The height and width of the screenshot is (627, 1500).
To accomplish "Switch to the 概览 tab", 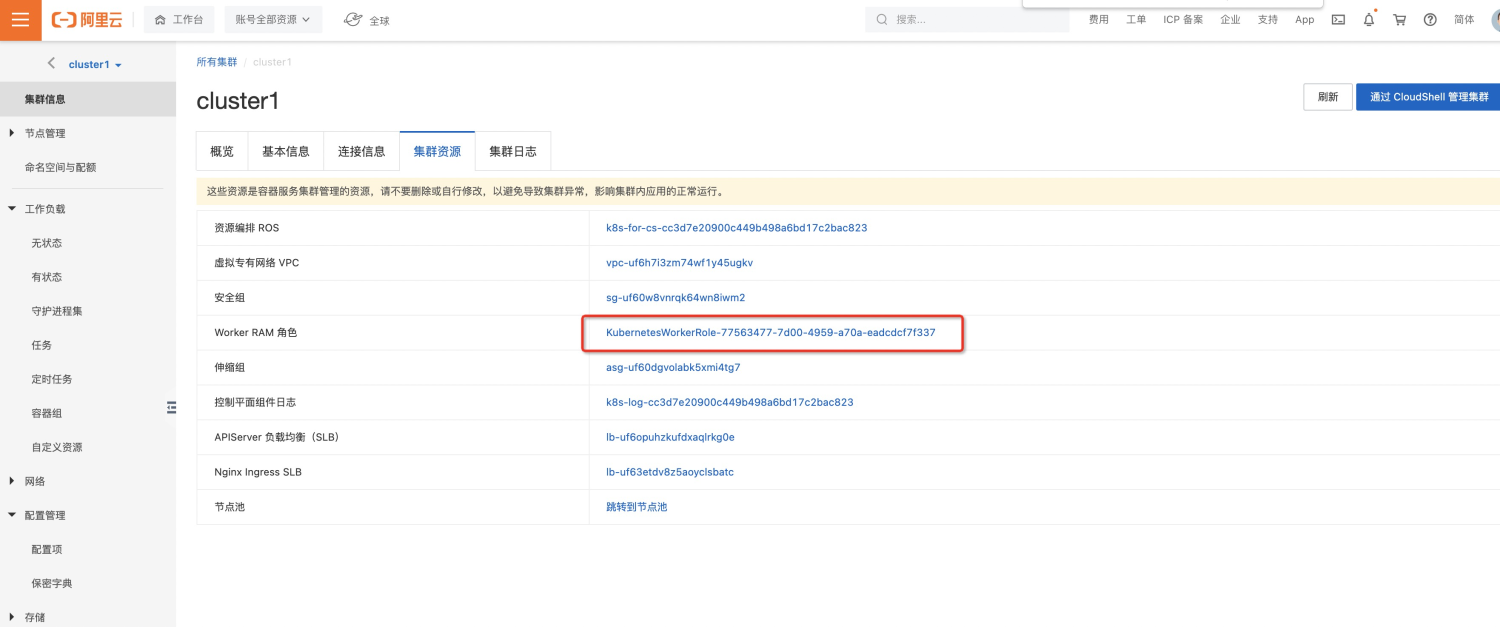I will click(x=222, y=152).
